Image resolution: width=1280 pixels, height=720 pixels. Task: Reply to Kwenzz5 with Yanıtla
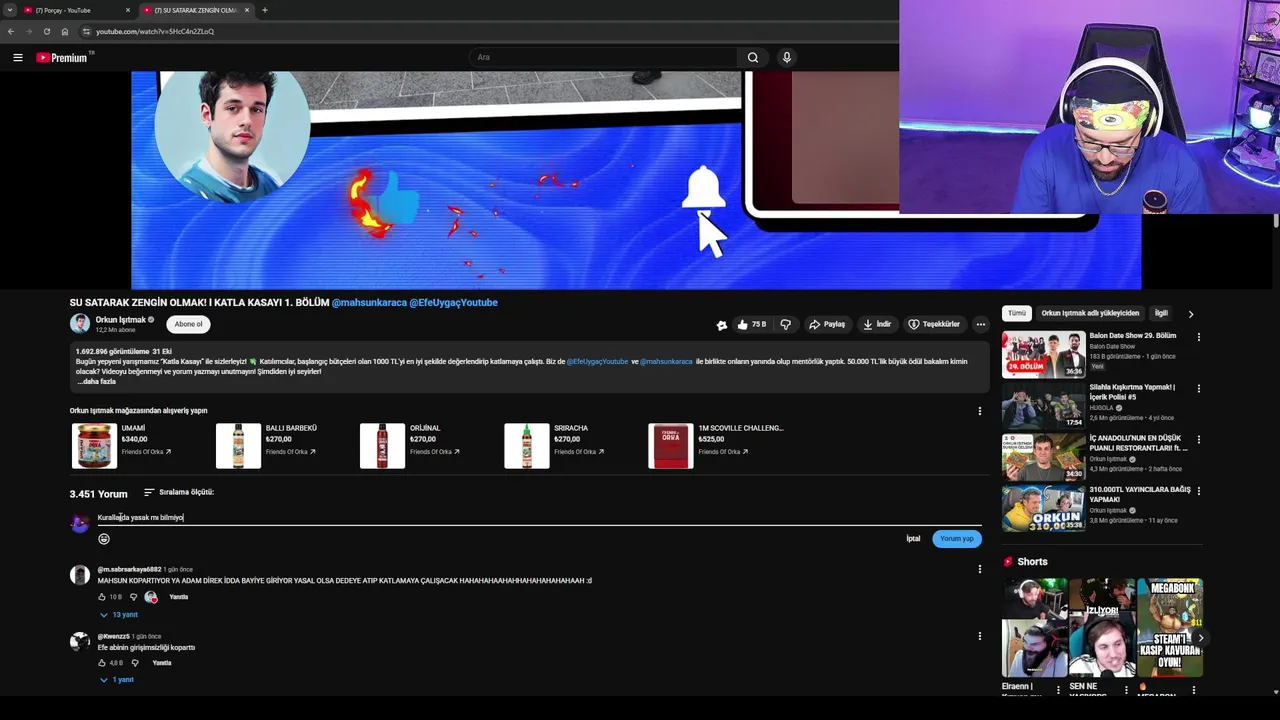(162, 663)
